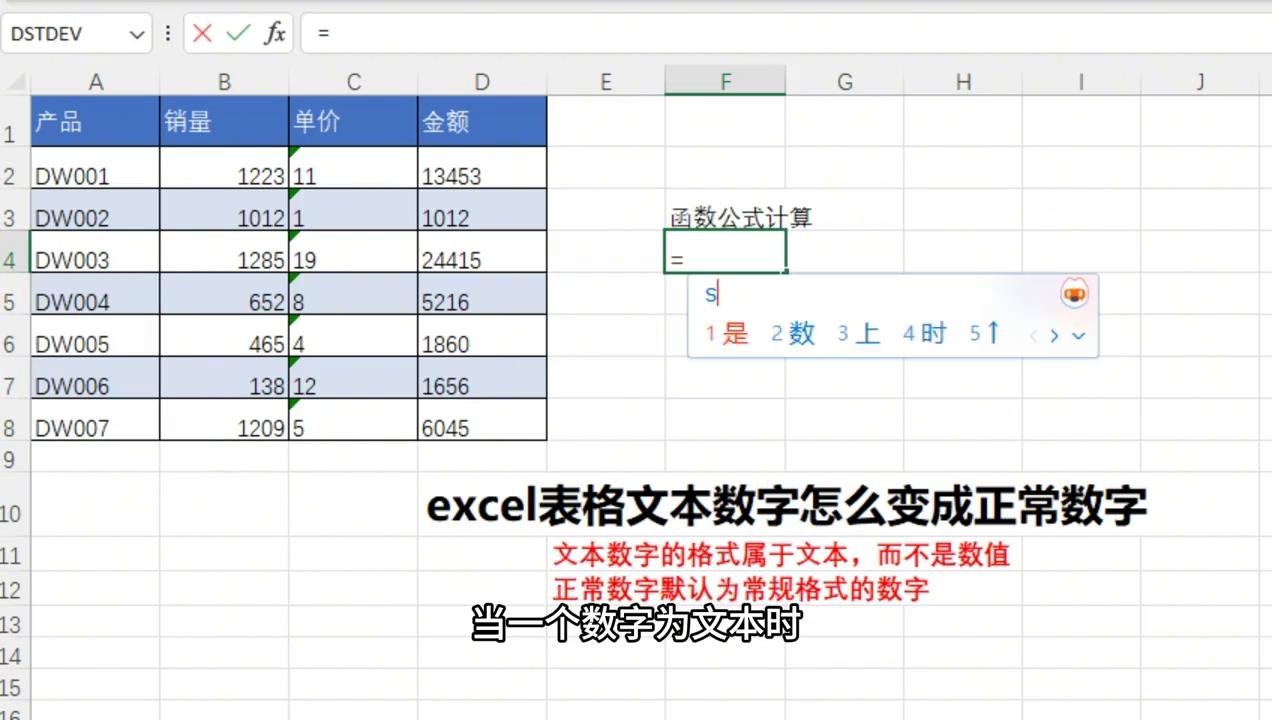Select cell containing DW004
Image resolution: width=1272 pixels, height=720 pixels.
[95, 294]
